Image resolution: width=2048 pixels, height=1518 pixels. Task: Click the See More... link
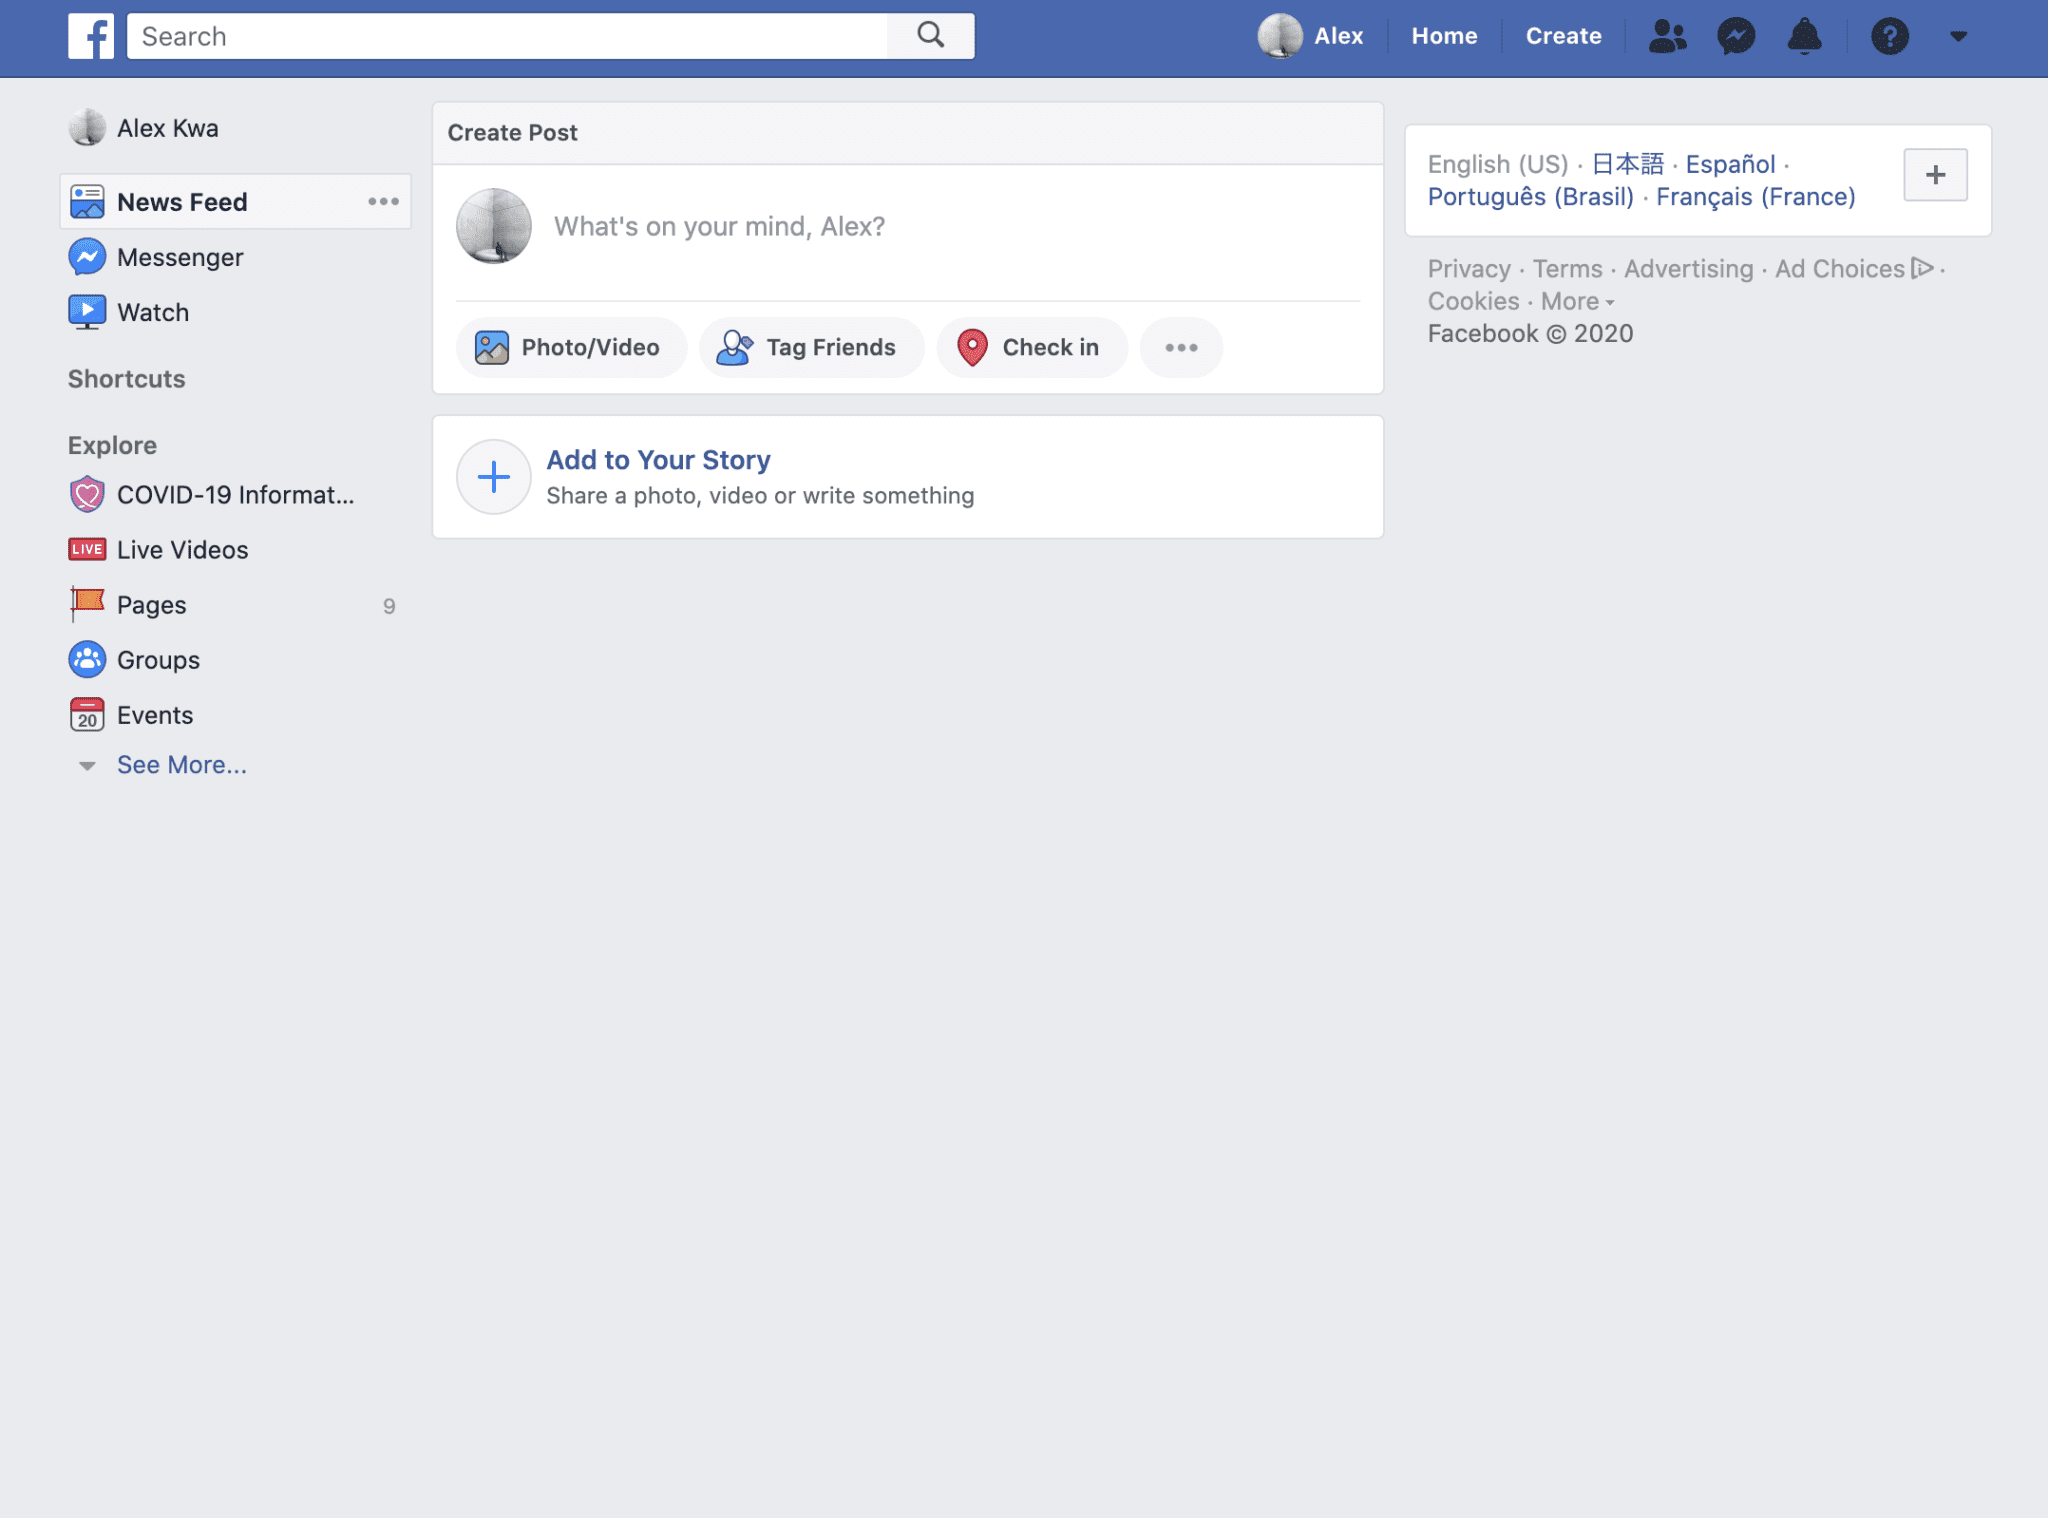coord(181,764)
